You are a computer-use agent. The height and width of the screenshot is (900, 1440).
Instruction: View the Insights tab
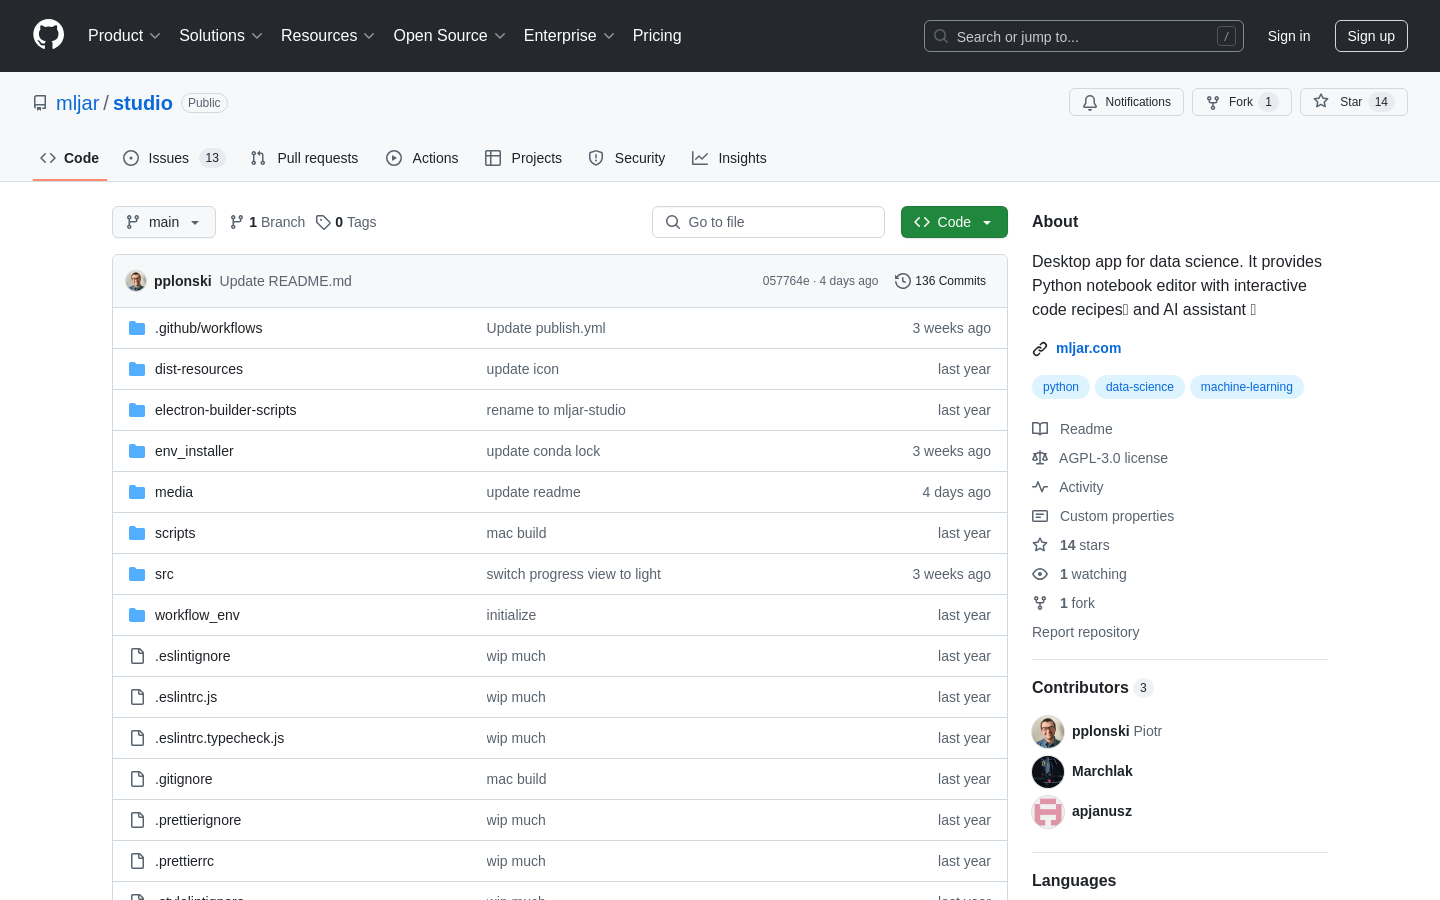(x=729, y=158)
